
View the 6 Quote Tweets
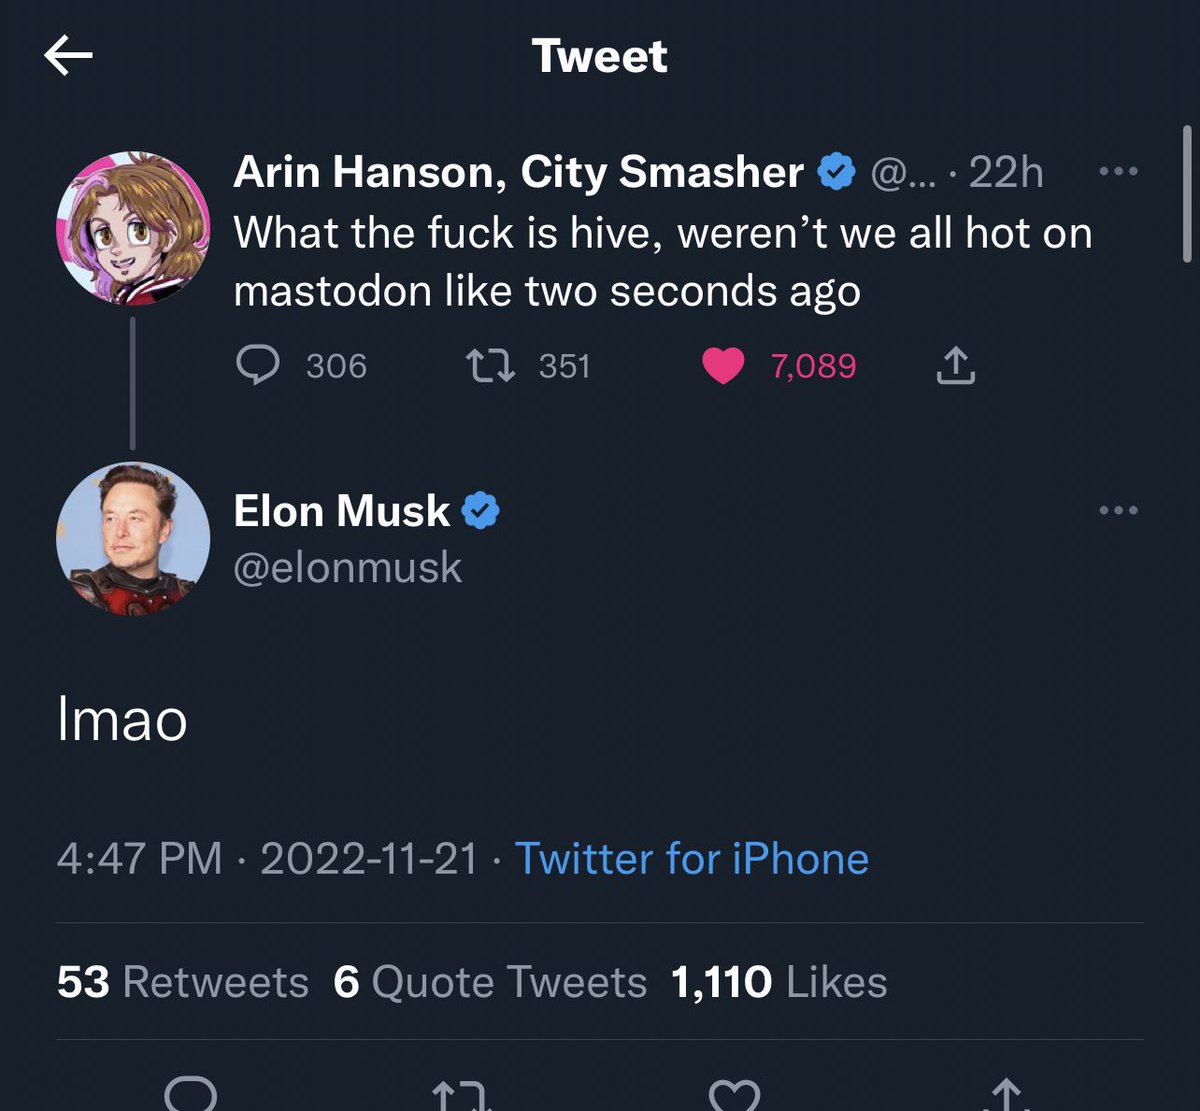pos(490,982)
